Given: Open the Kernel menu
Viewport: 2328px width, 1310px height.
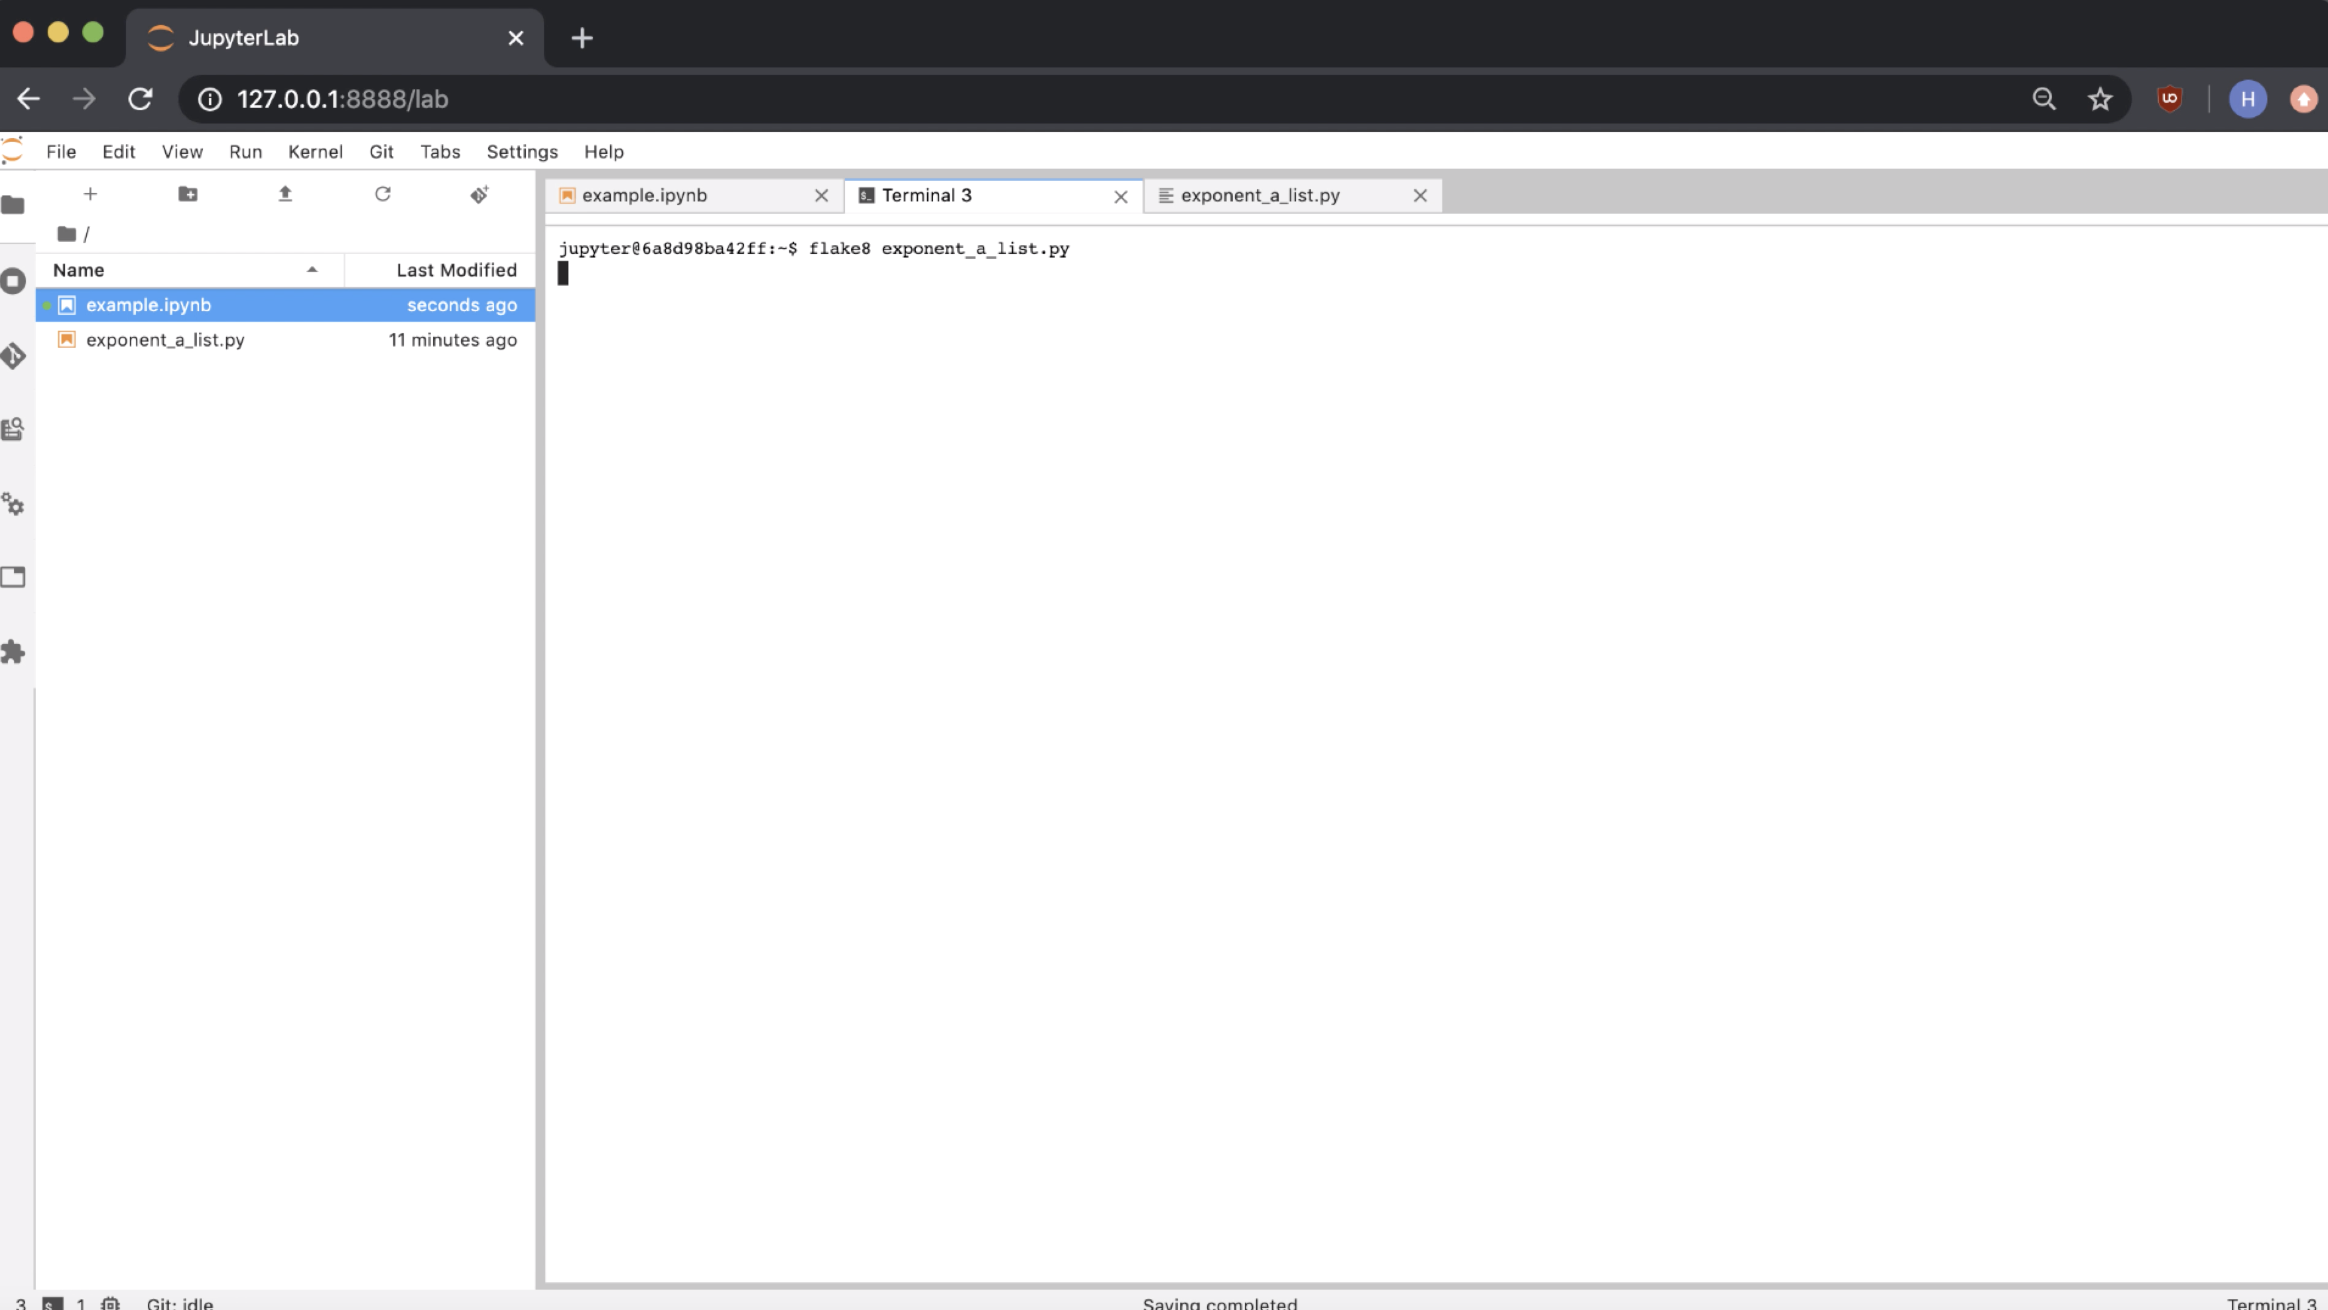Looking at the screenshot, I should tap(315, 152).
